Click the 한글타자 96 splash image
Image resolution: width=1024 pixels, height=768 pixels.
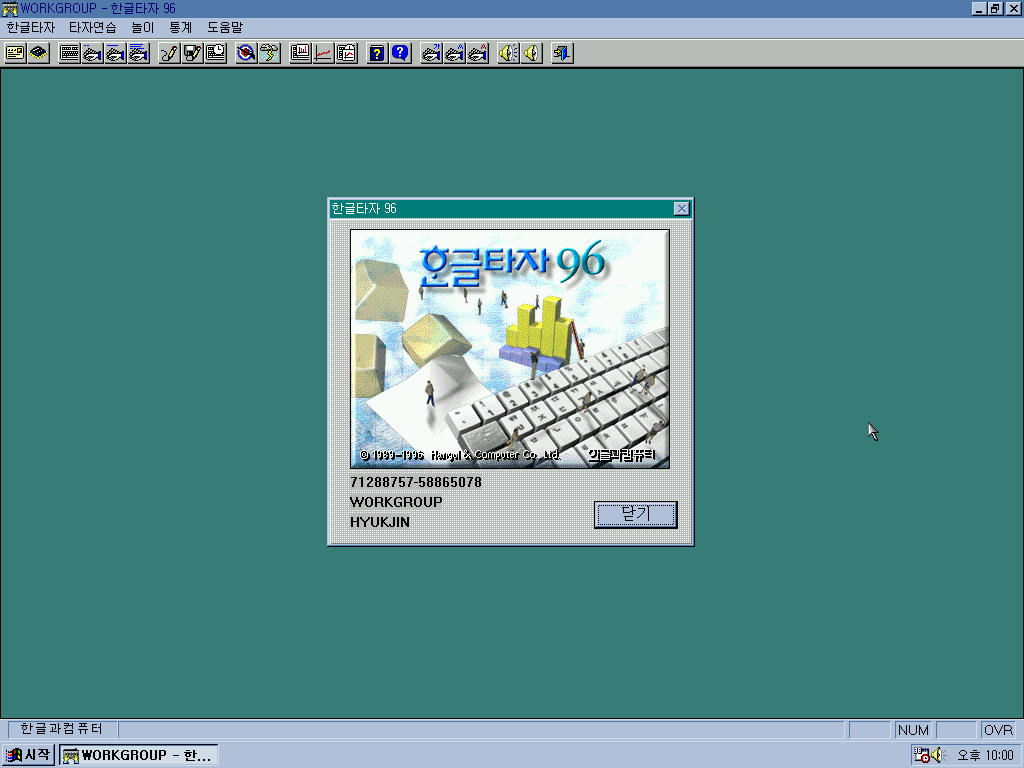click(x=510, y=349)
